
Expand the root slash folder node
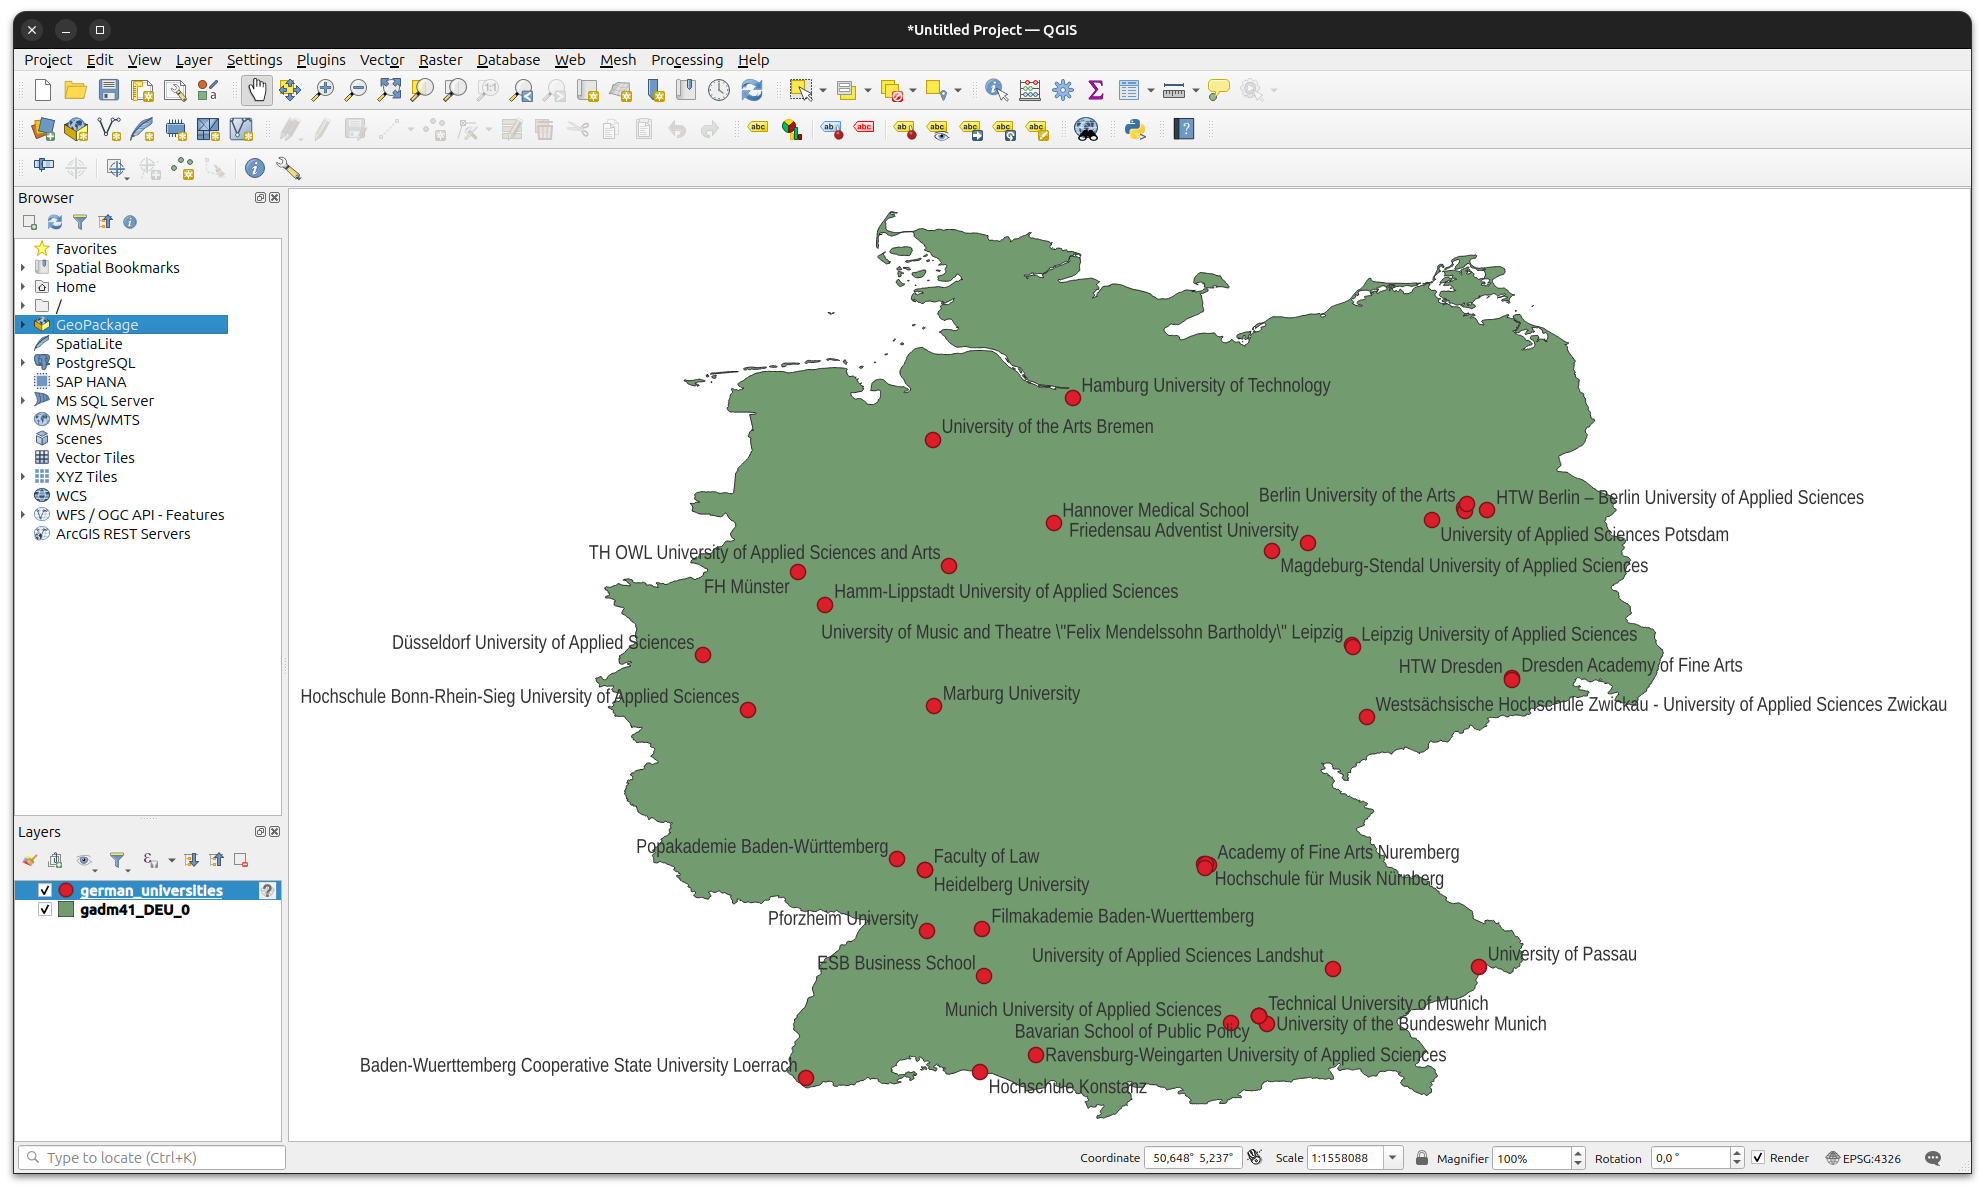(23, 306)
